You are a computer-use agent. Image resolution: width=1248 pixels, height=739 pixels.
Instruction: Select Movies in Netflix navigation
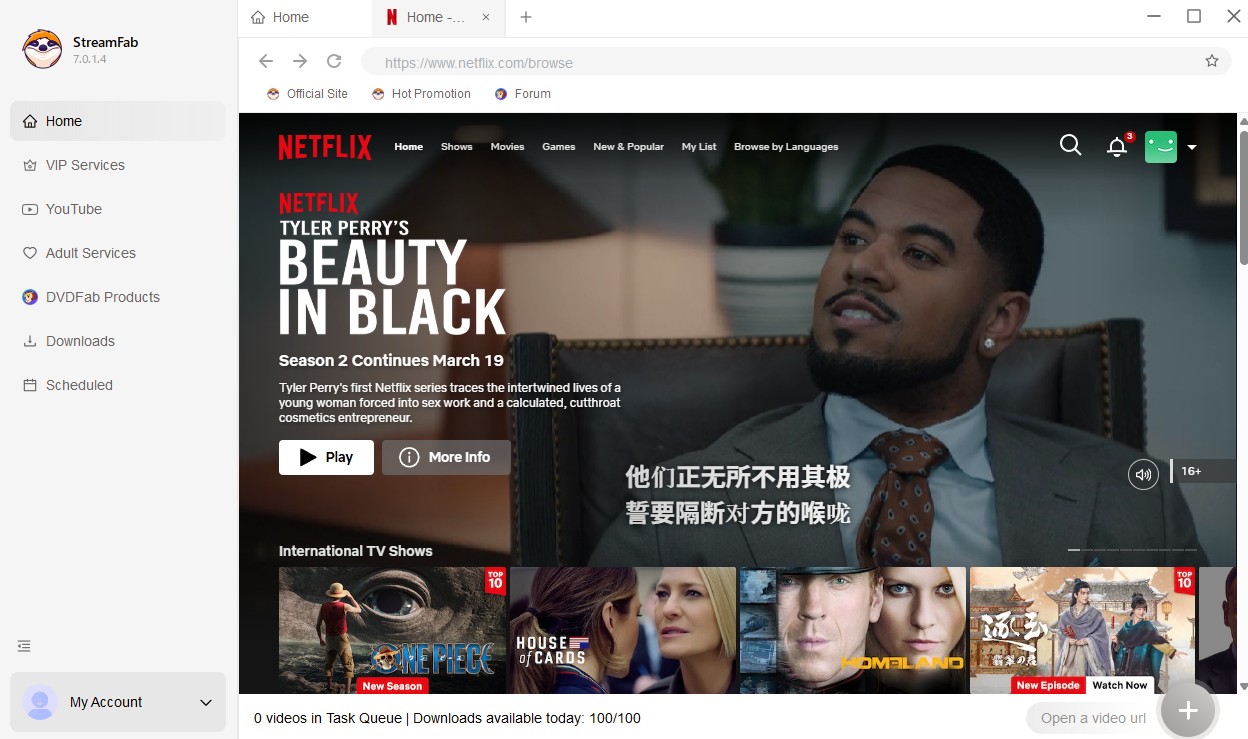click(507, 147)
